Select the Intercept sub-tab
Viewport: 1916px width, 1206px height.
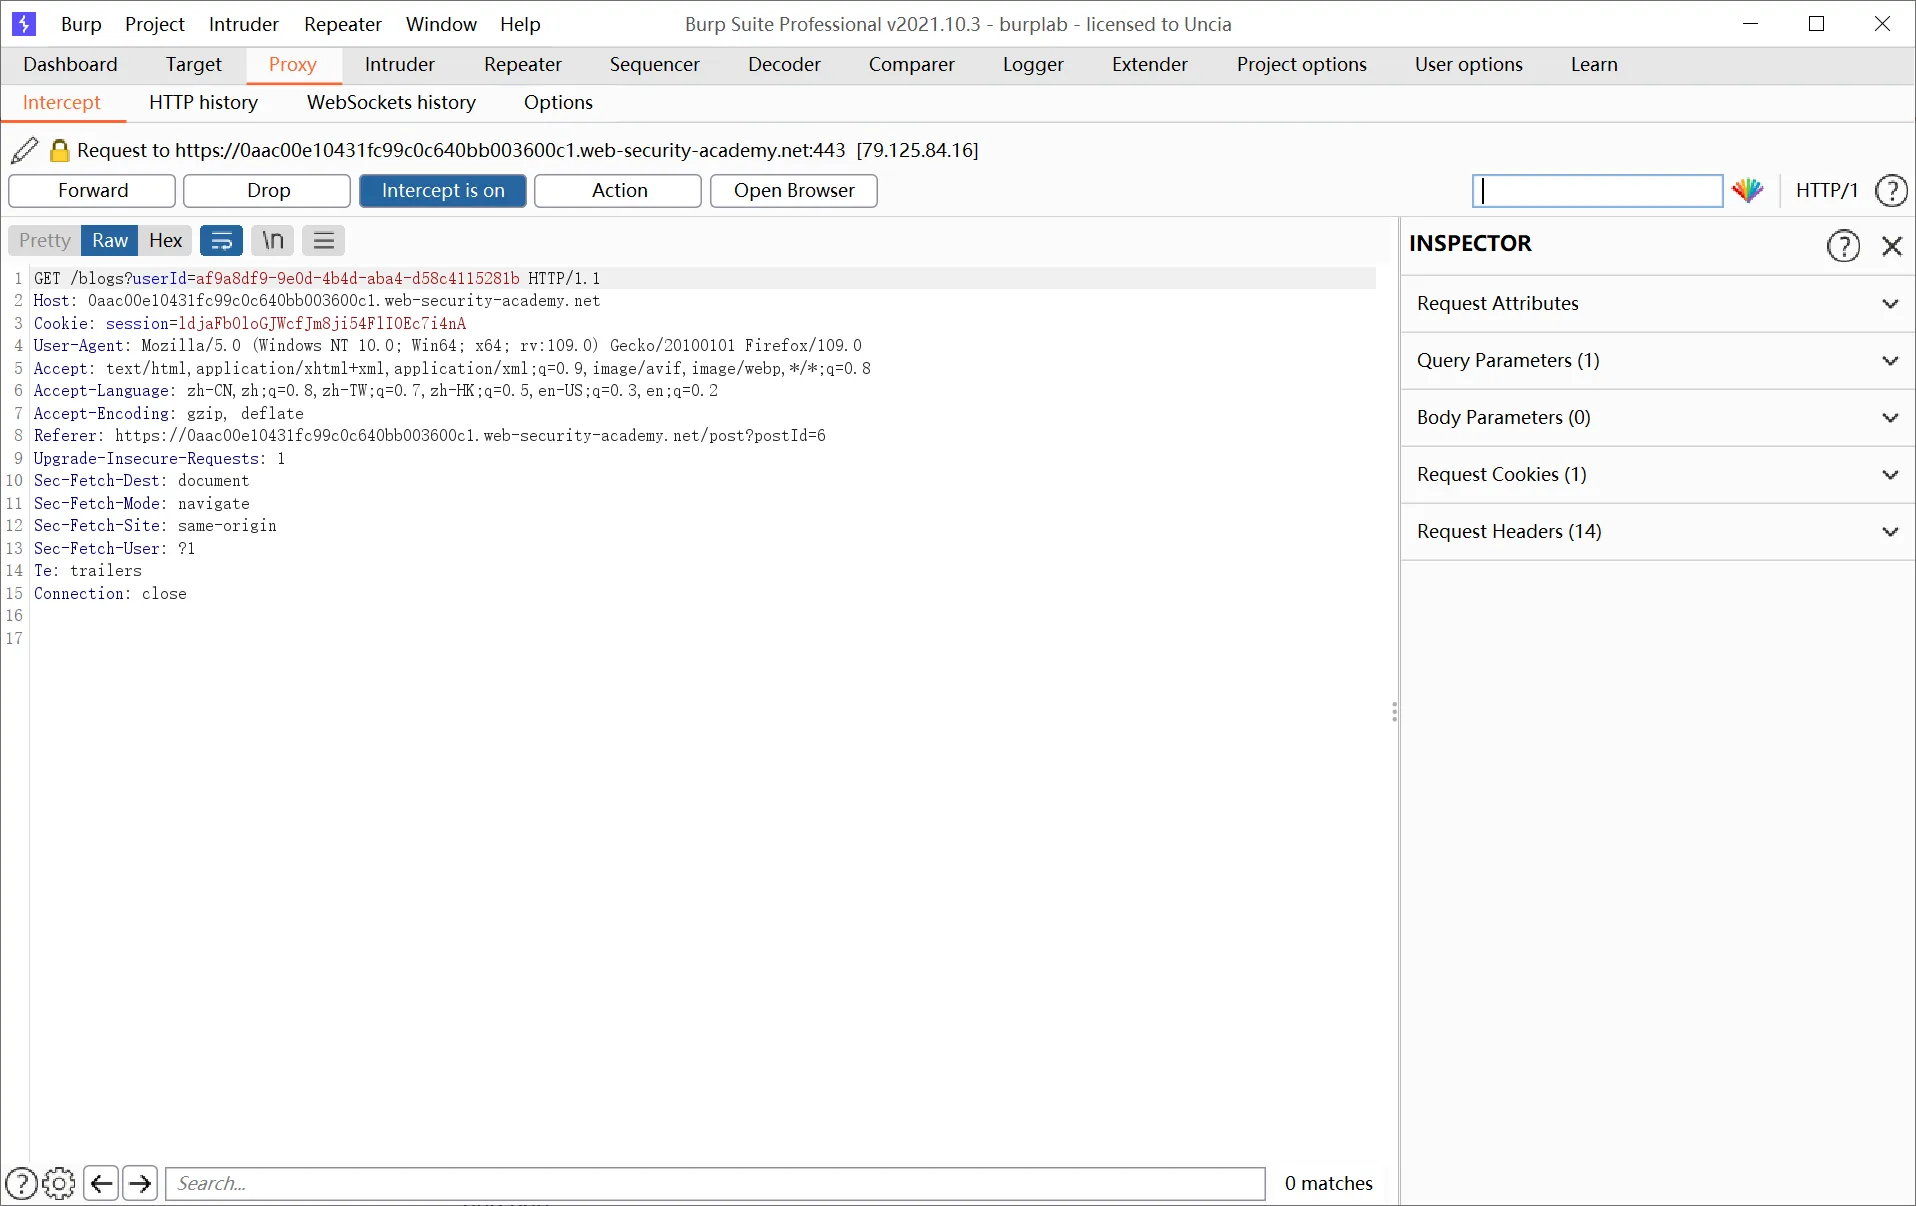62,102
